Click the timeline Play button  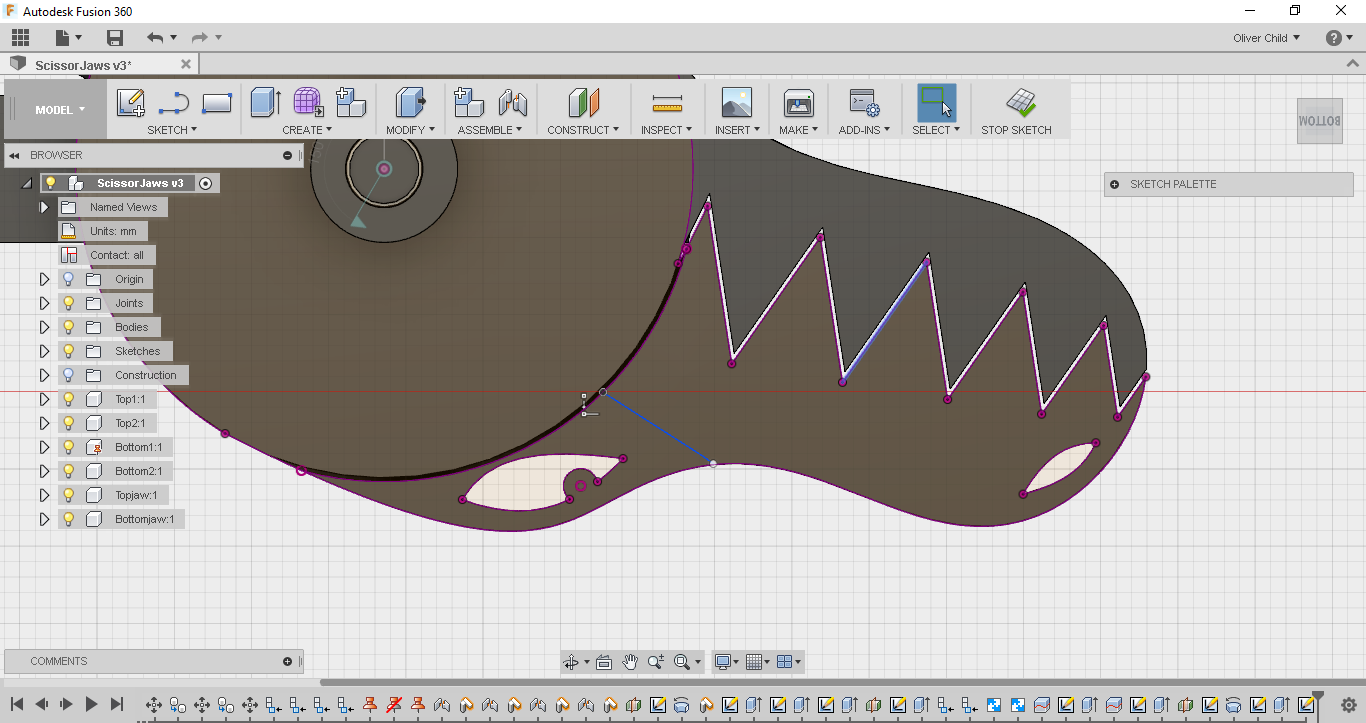[91, 704]
